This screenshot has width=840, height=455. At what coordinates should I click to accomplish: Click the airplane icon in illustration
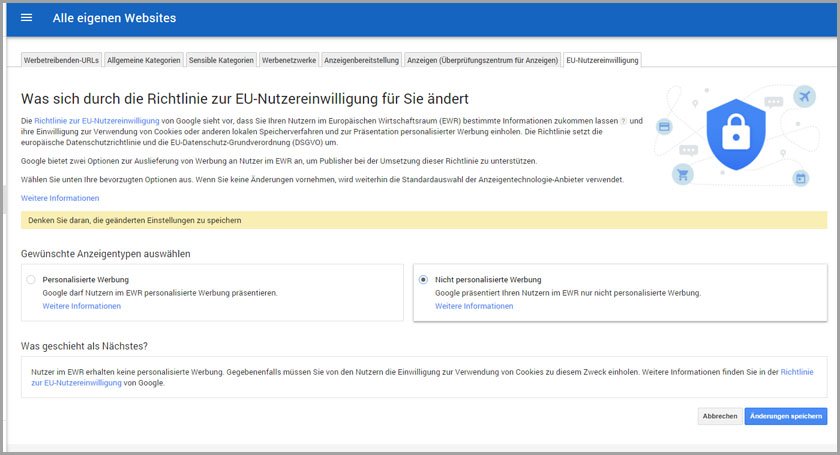point(802,96)
